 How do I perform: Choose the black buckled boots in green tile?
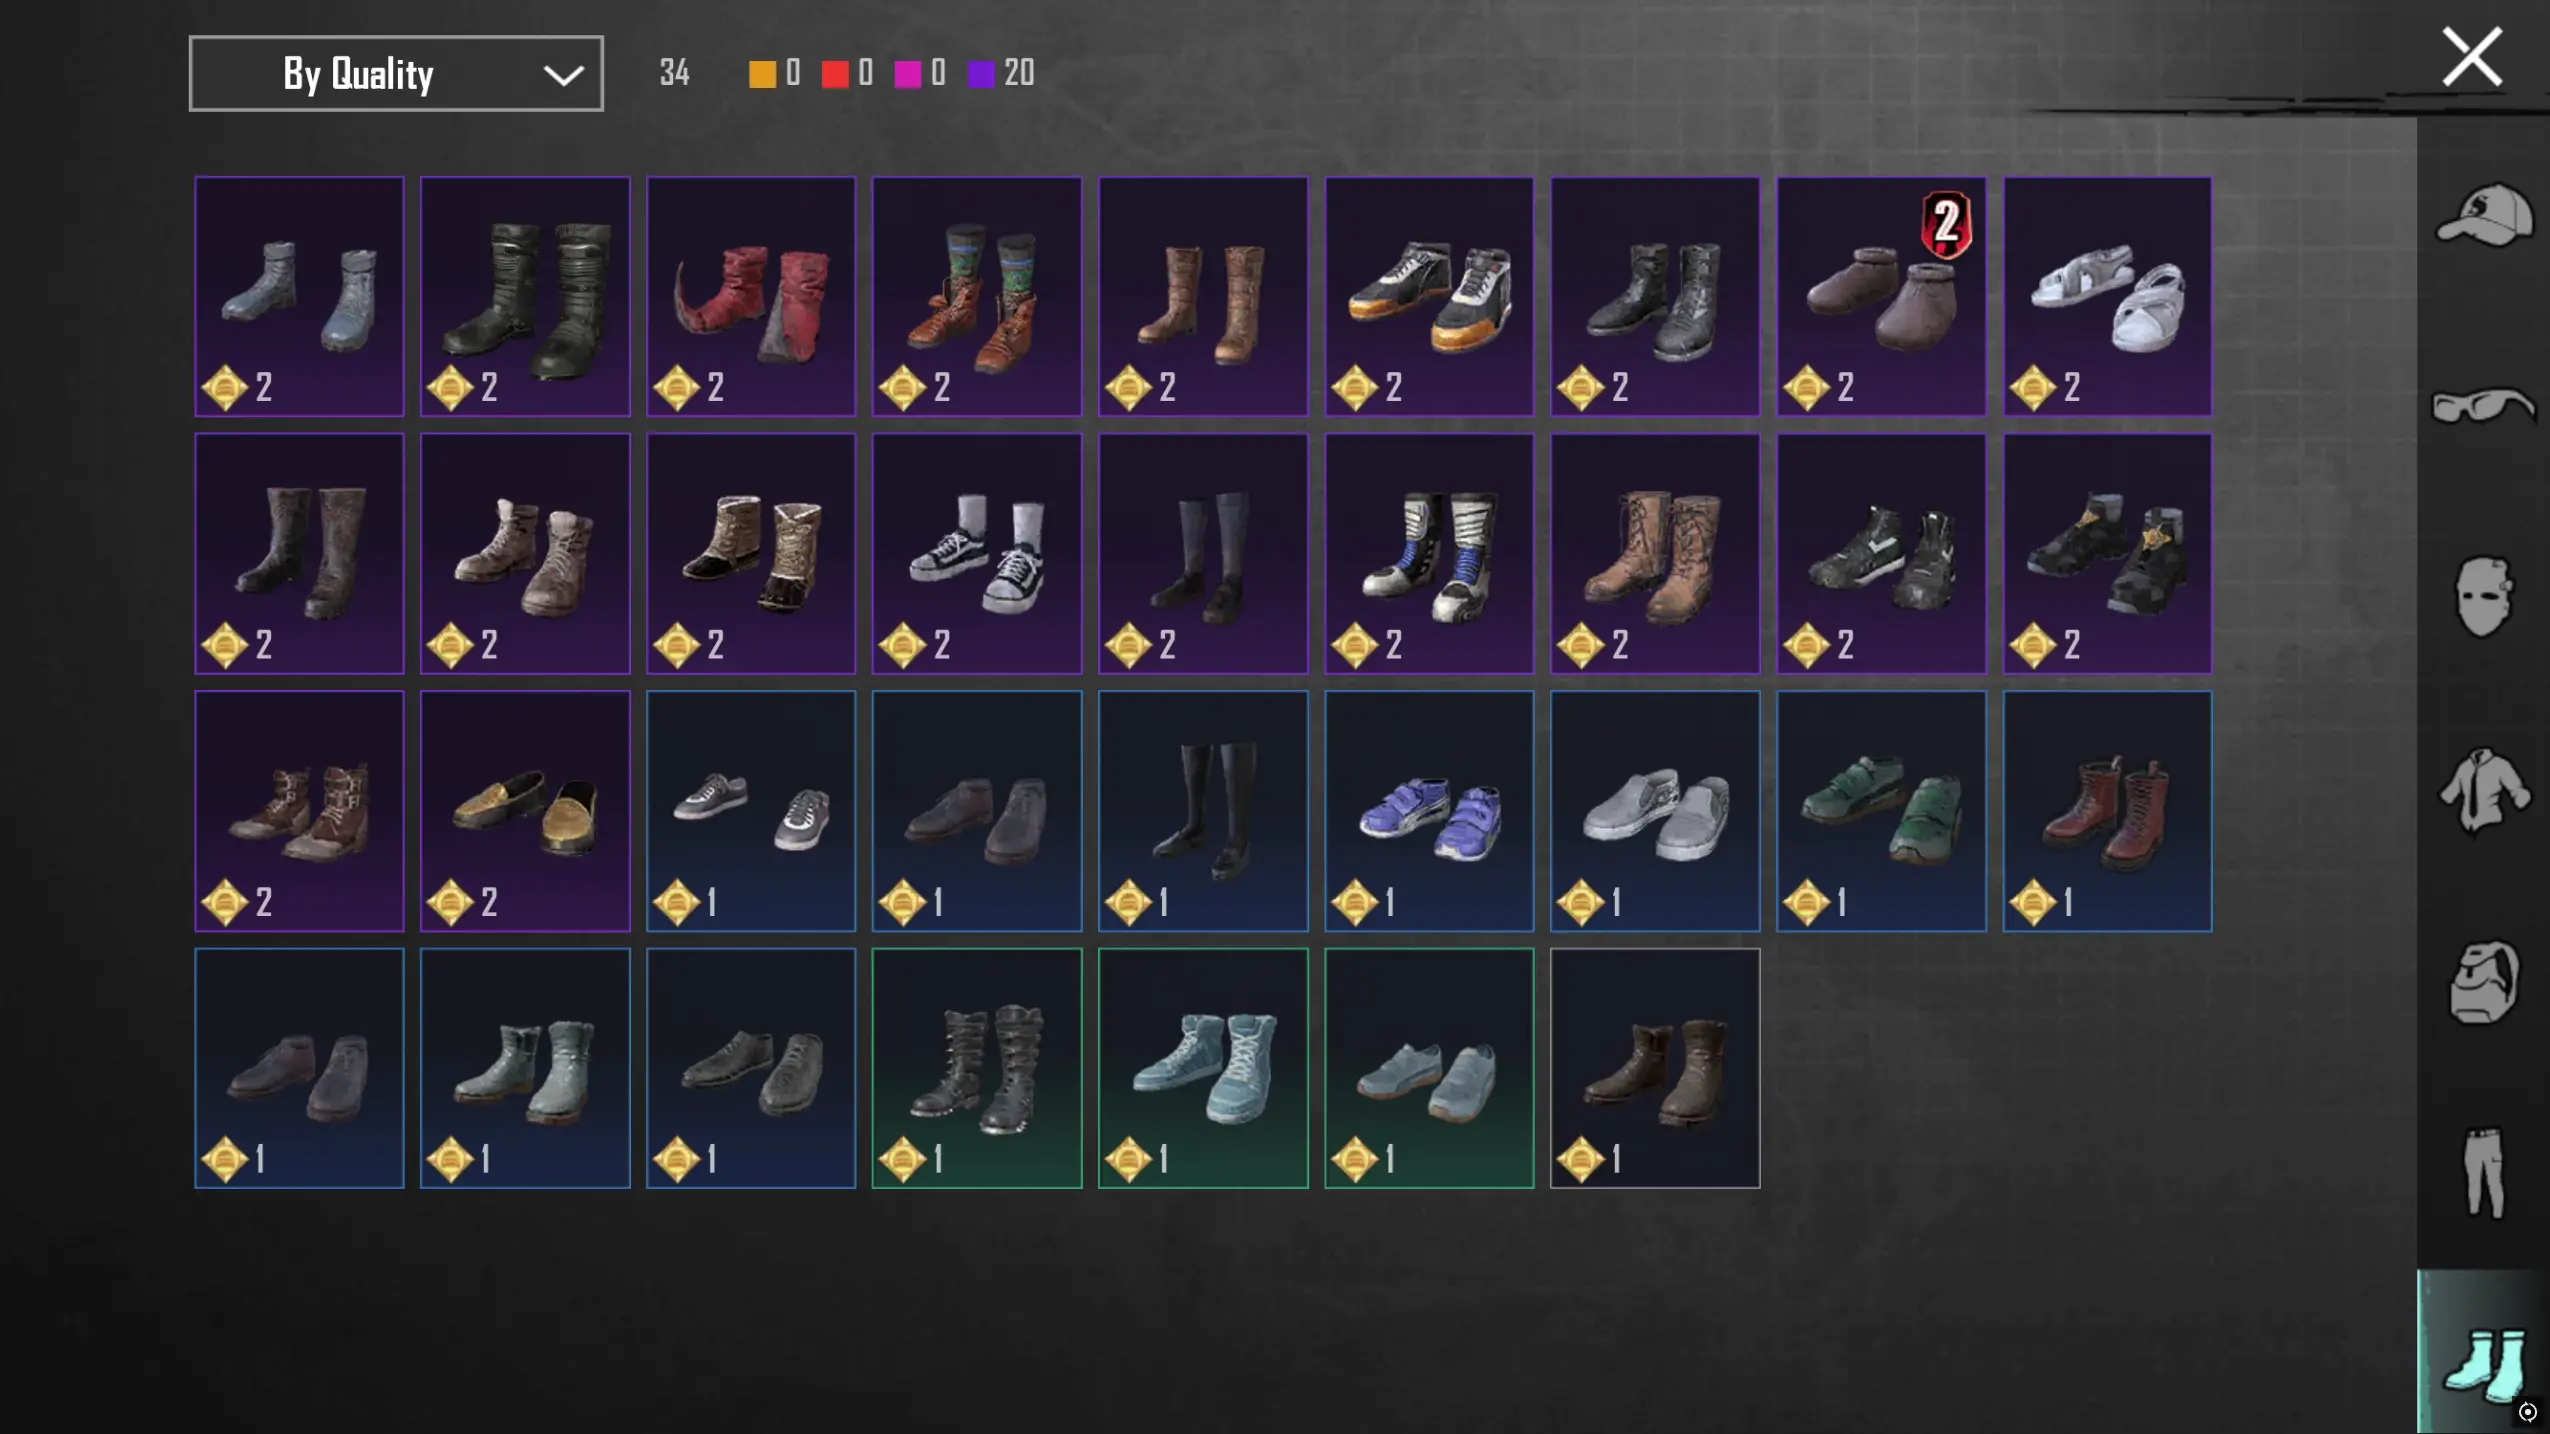[x=977, y=1068]
